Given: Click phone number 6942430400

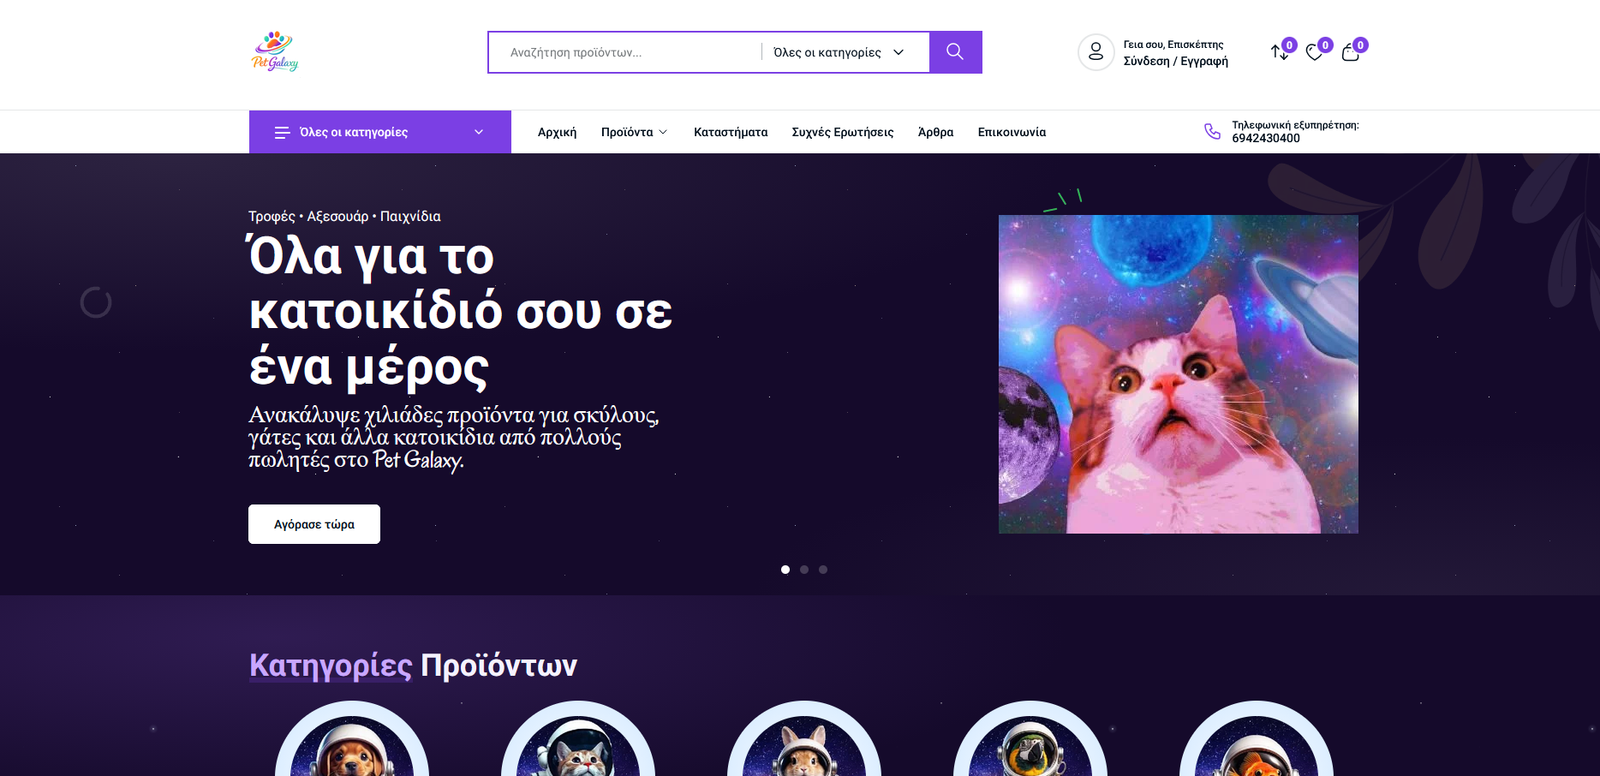Looking at the screenshot, I should click(x=1266, y=138).
